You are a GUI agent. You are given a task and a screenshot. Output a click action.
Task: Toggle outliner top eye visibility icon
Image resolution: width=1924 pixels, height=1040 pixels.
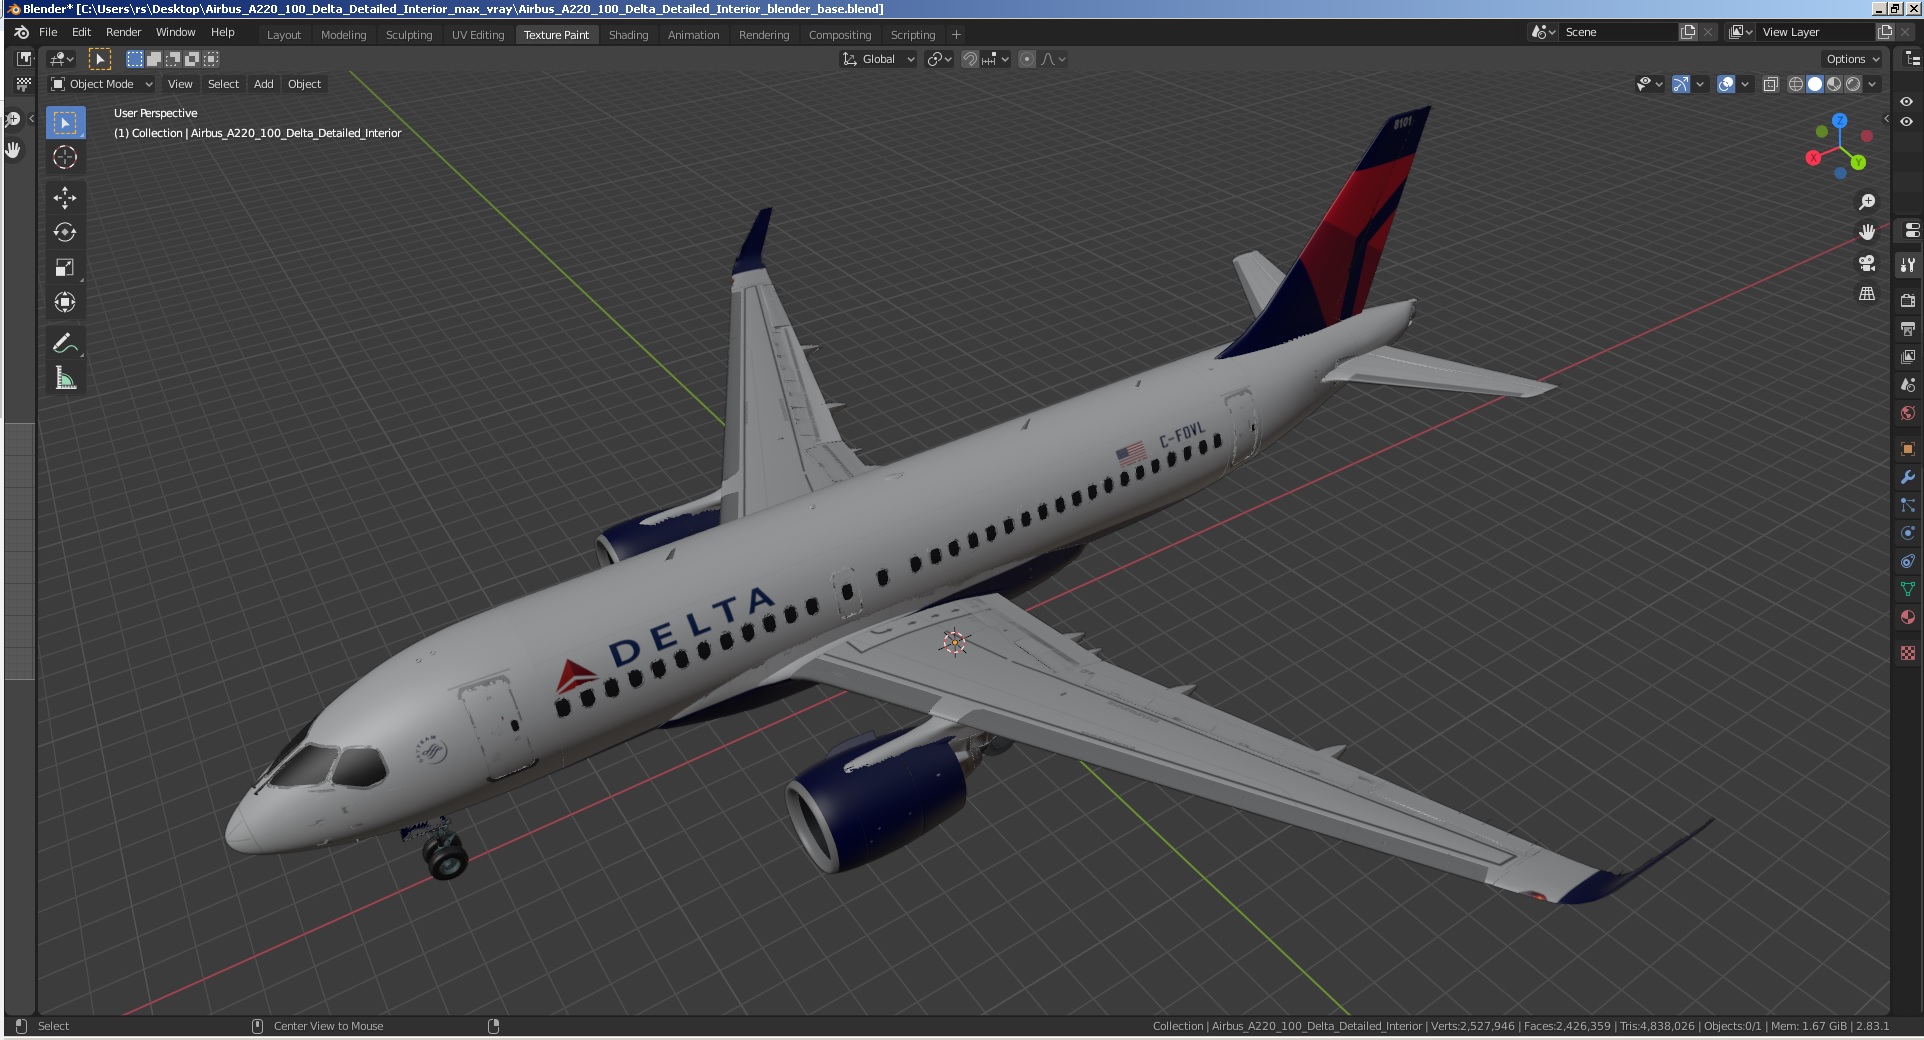[x=1906, y=102]
